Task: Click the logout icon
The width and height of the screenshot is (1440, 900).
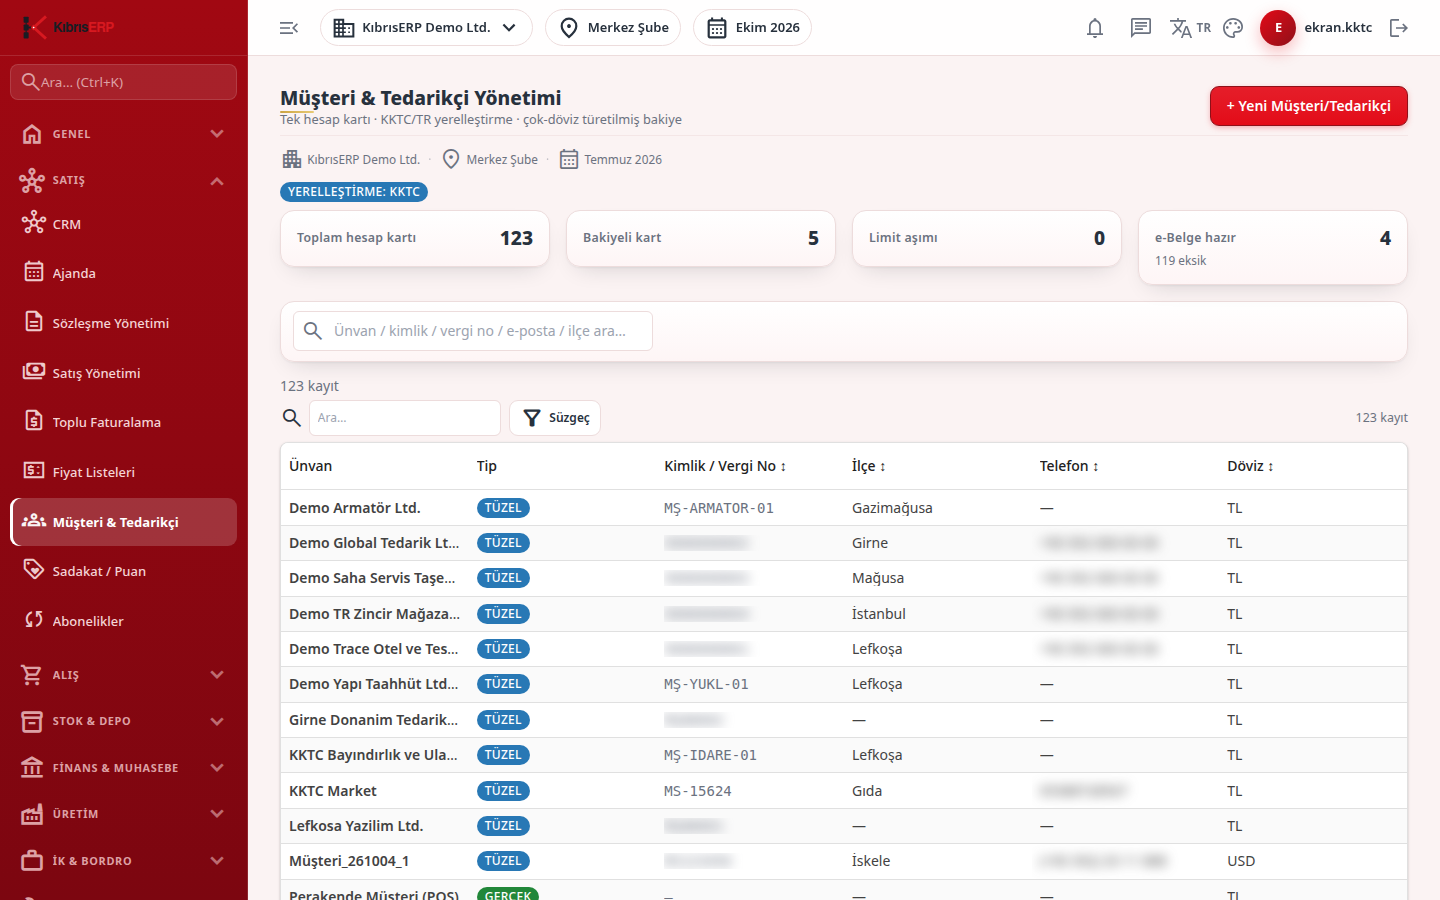Action: coord(1399,28)
